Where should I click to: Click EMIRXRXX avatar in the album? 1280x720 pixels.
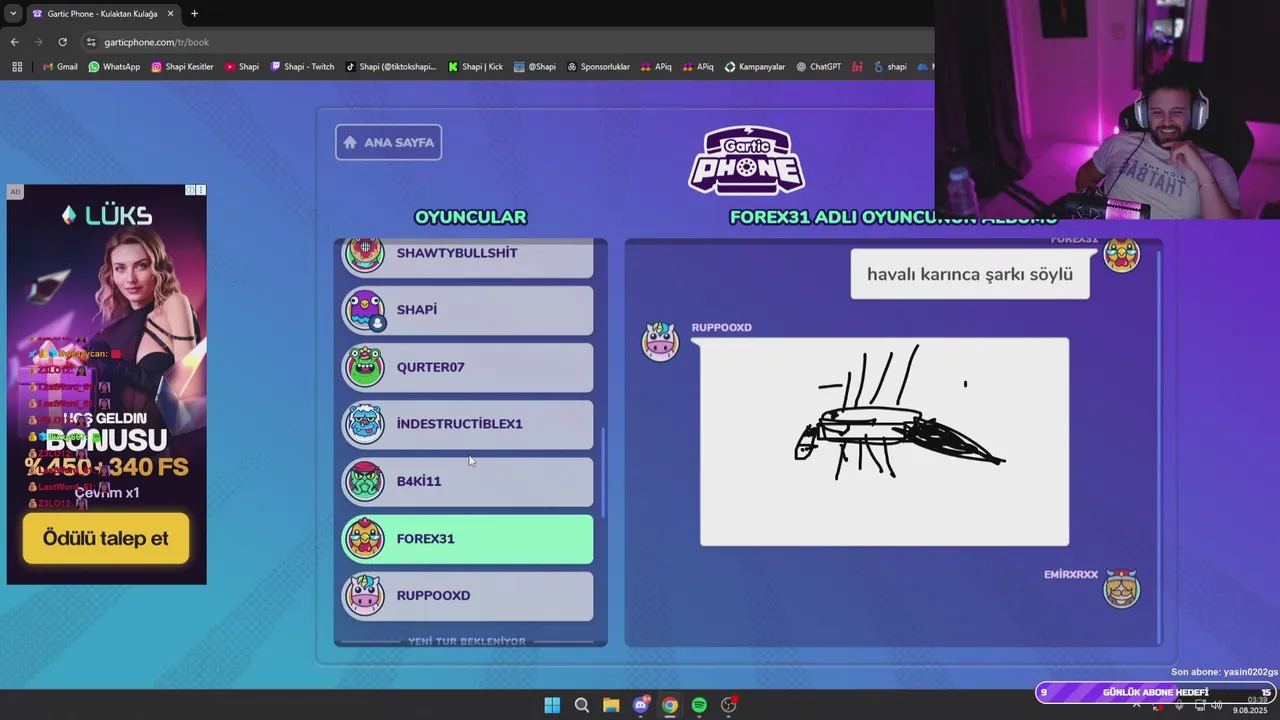pyautogui.click(x=1121, y=588)
